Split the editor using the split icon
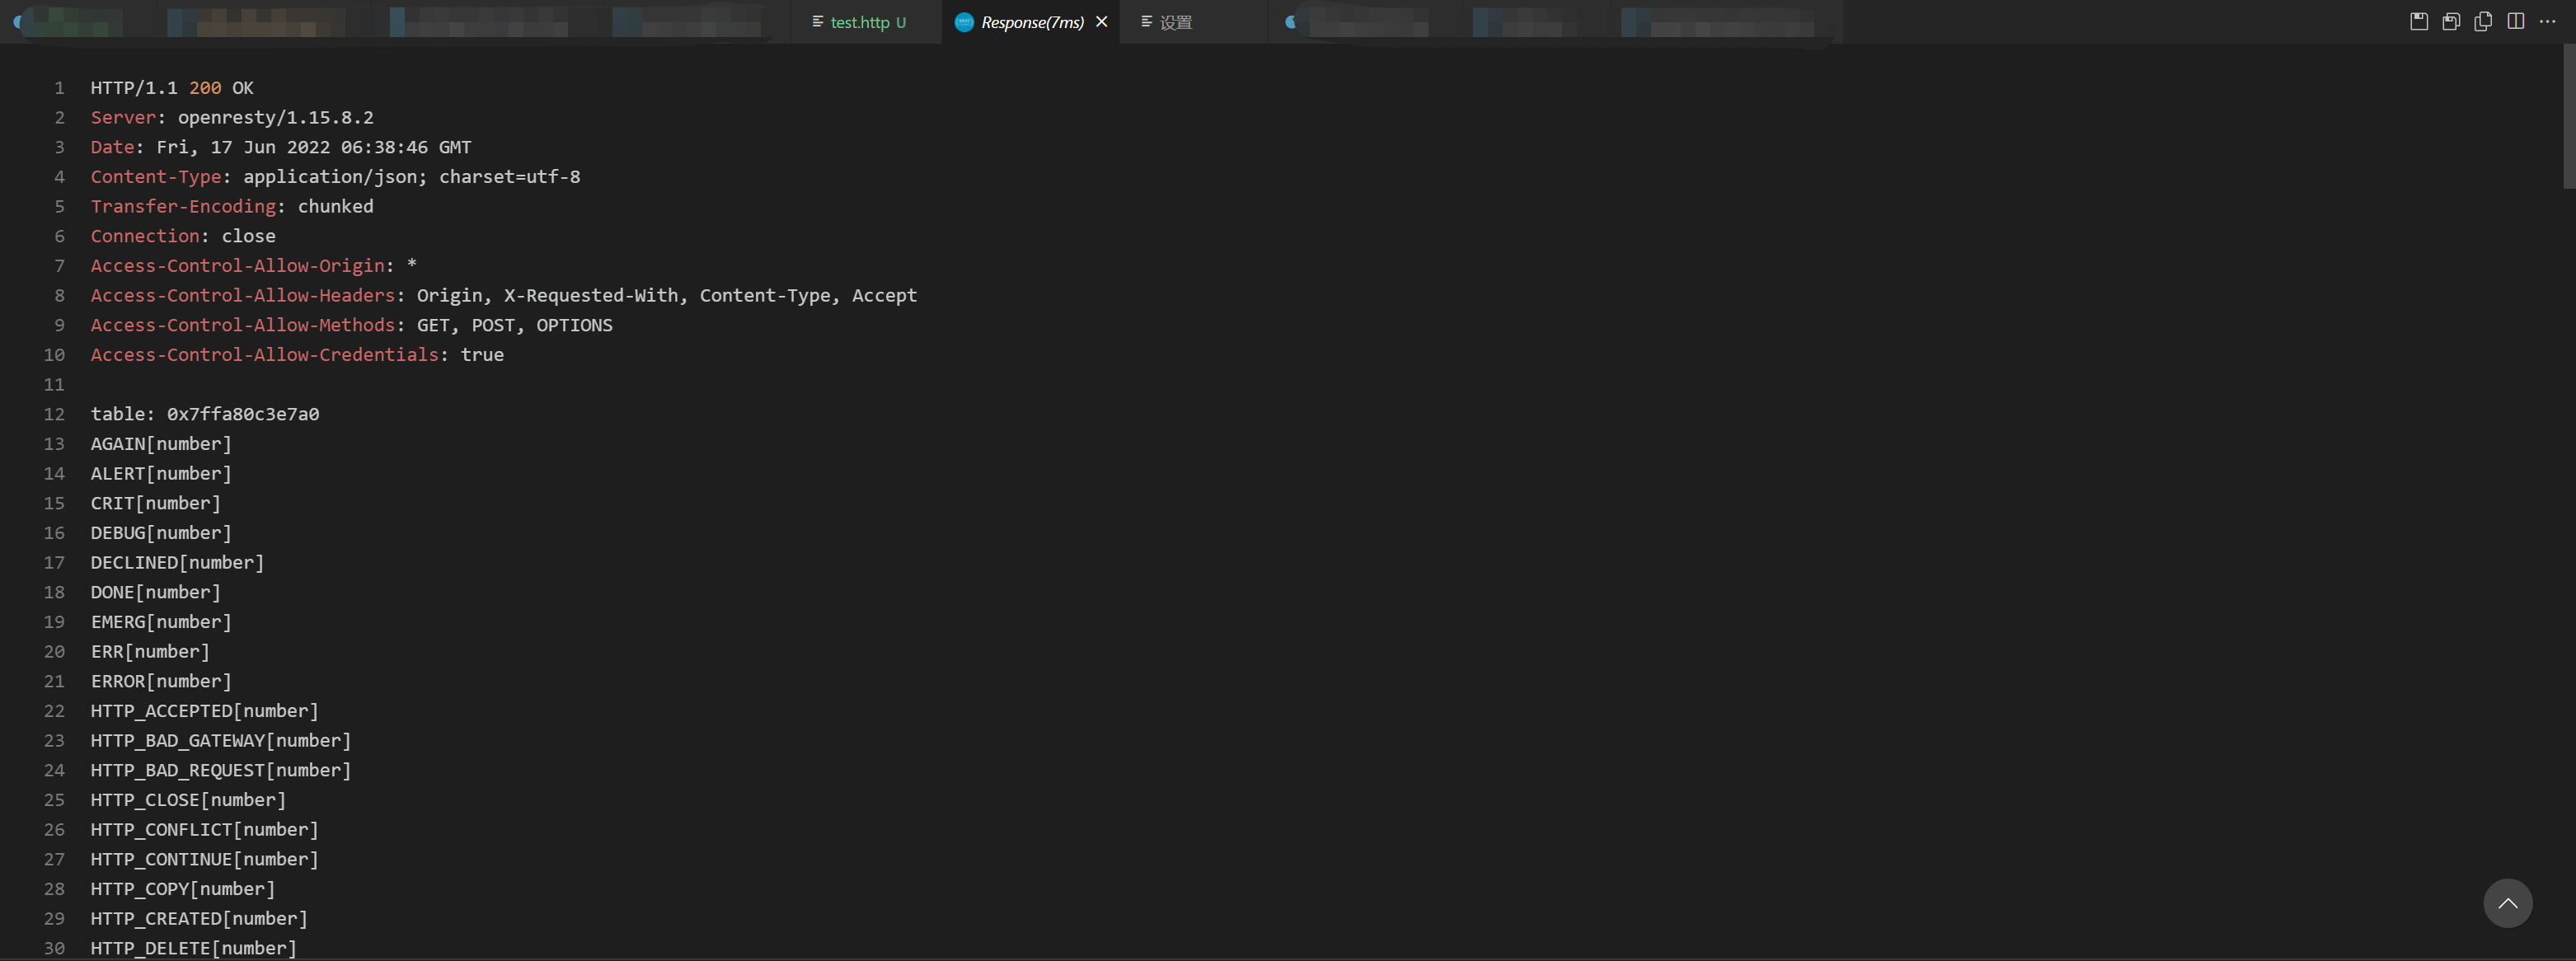2576x961 pixels. [x=2516, y=21]
